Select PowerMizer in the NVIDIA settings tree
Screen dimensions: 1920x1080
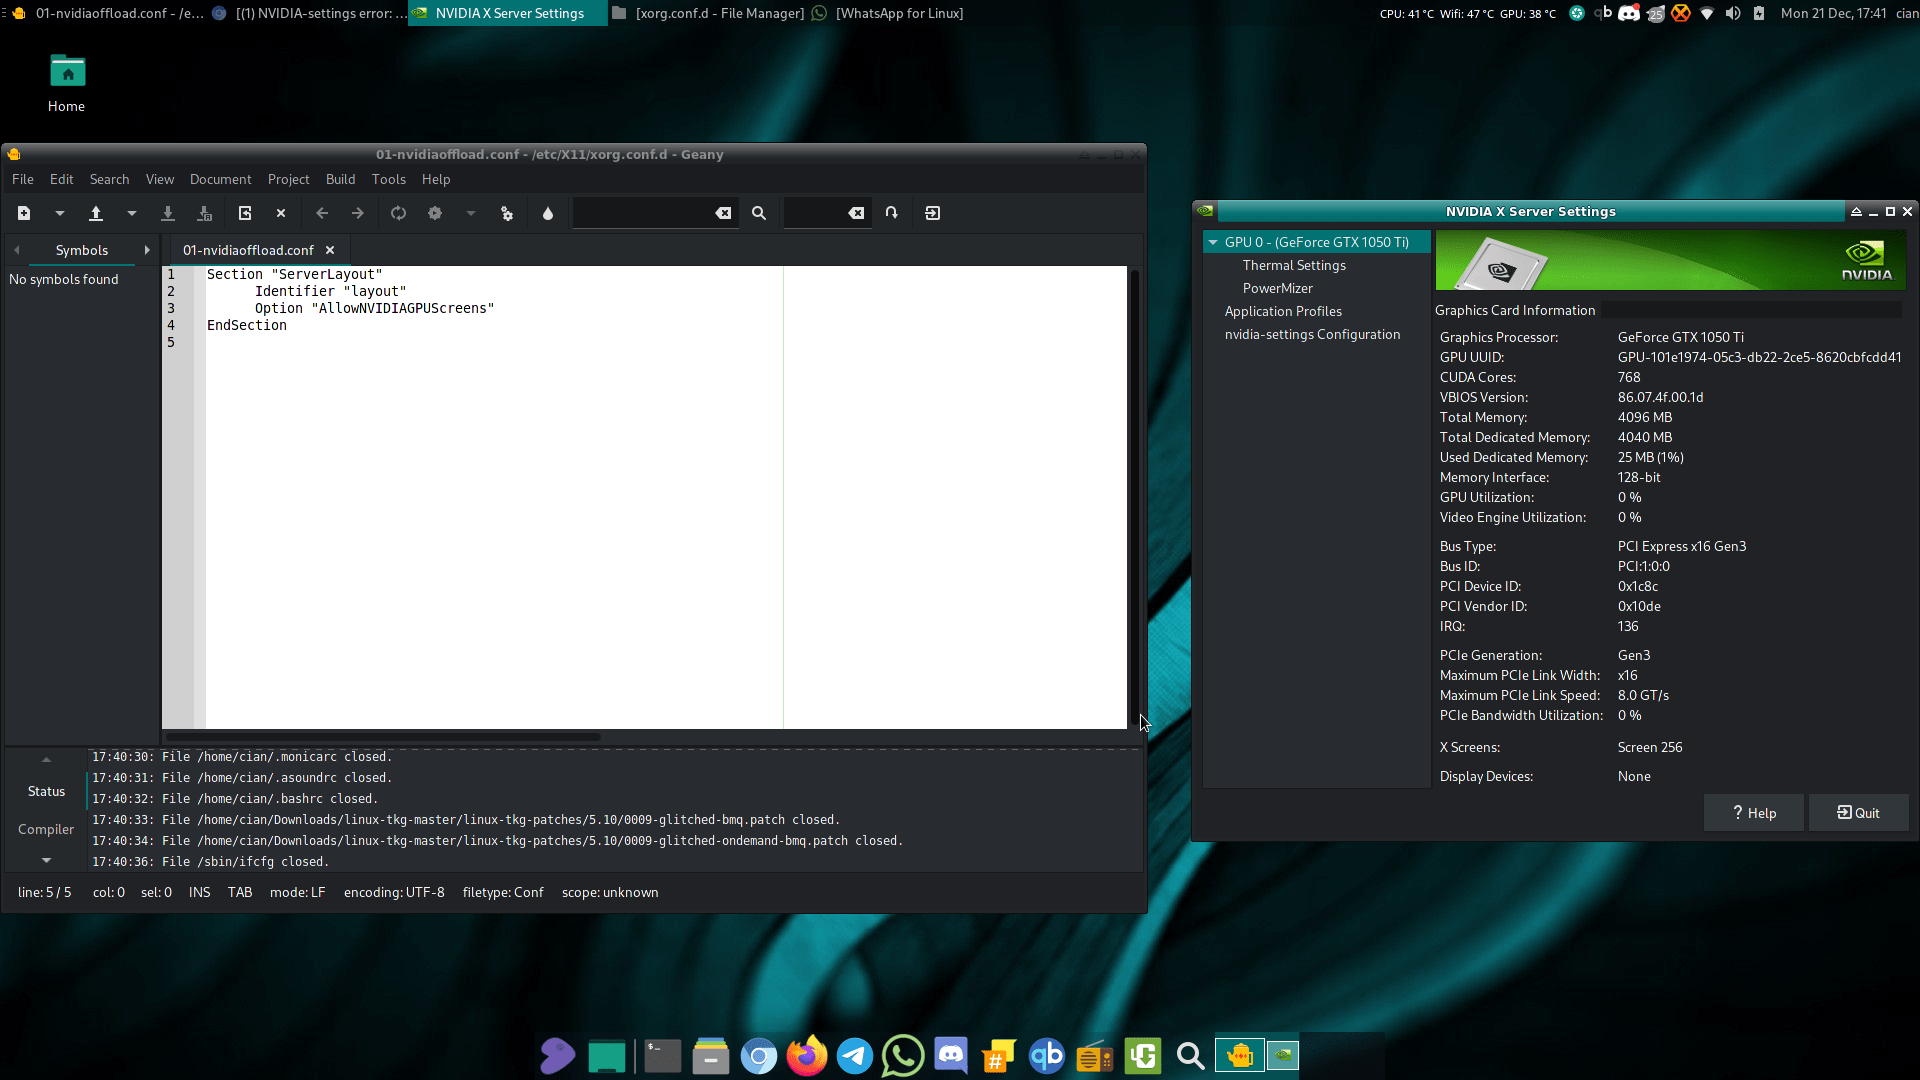1277,288
